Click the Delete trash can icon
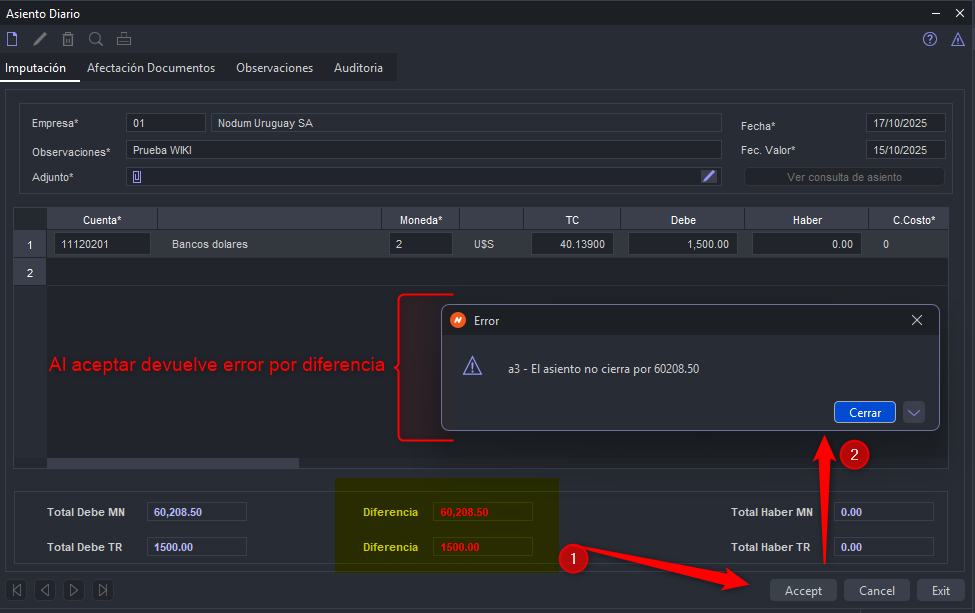 pyautogui.click(x=68, y=39)
